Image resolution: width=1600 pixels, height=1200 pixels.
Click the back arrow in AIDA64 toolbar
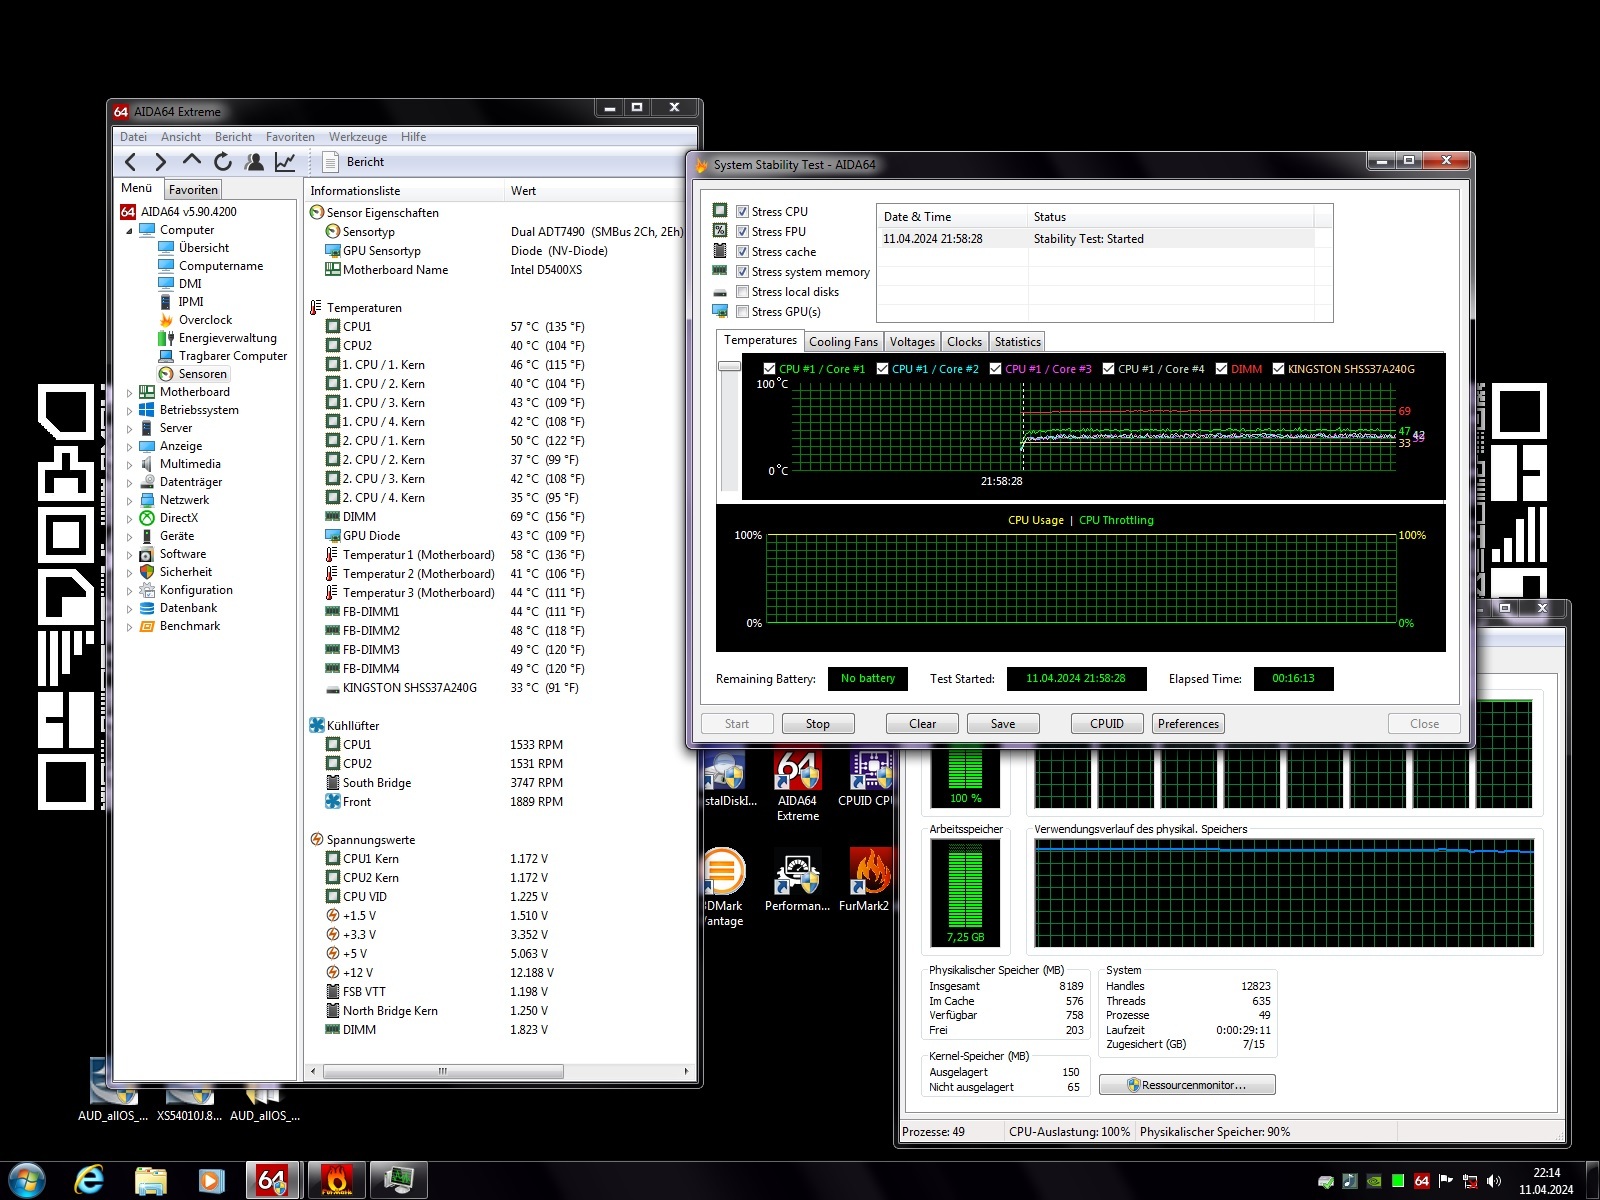(130, 162)
